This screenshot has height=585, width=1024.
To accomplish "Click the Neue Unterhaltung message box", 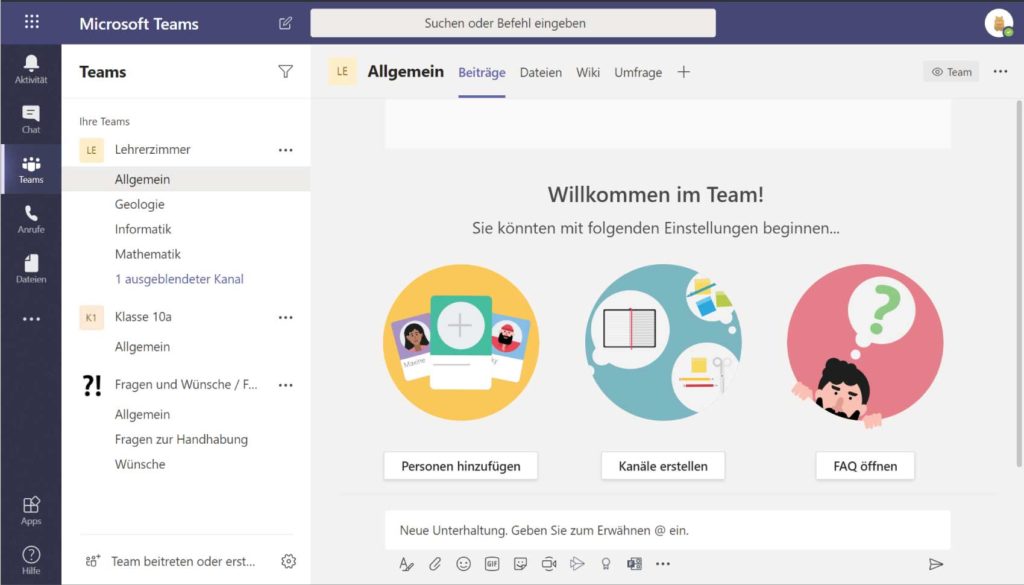I will click(667, 530).
